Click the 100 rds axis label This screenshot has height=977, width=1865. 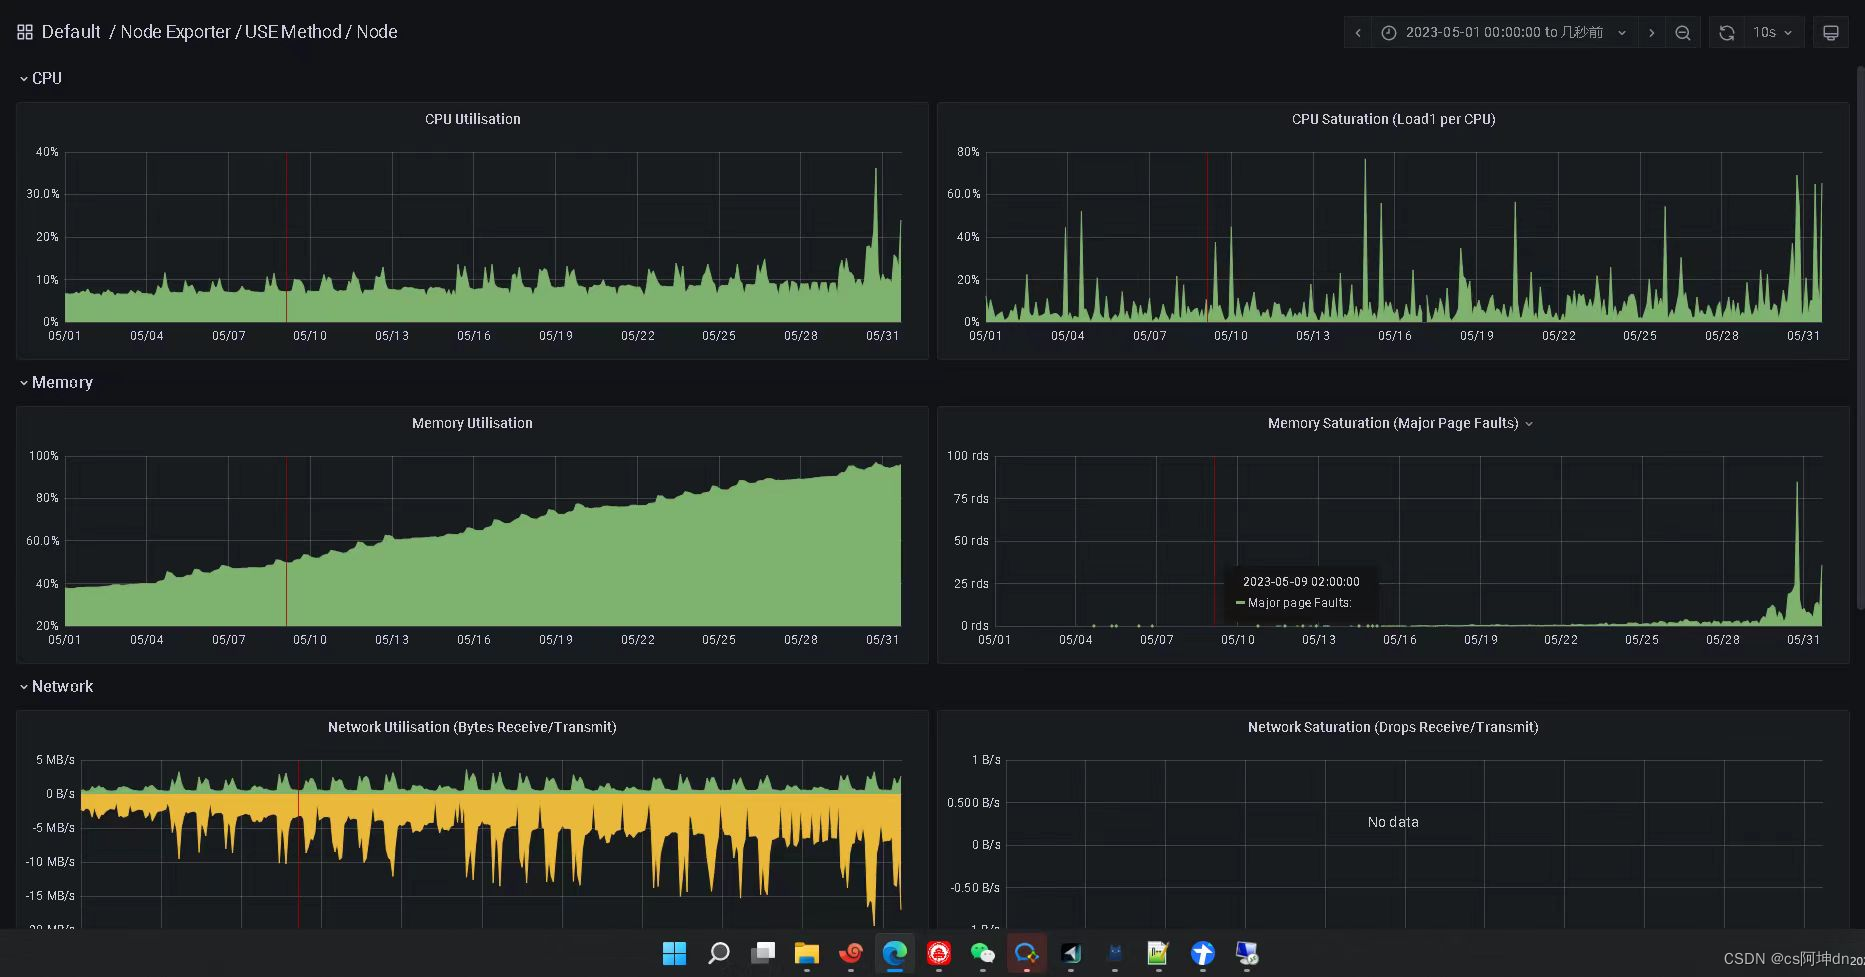pyautogui.click(x=968, y=456)
